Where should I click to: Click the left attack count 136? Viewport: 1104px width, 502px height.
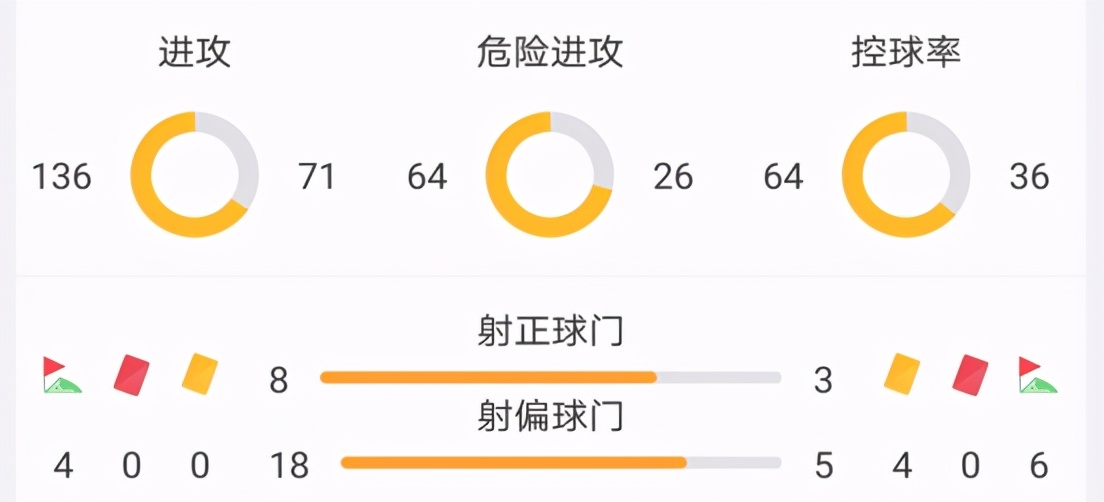point(62,177)
